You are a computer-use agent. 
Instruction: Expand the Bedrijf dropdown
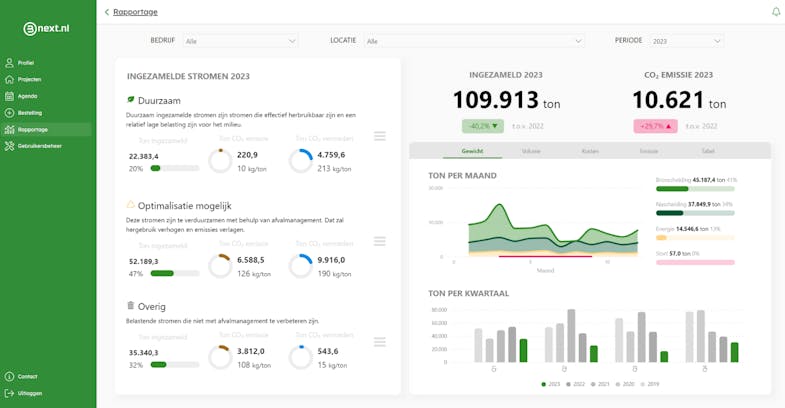[x=240, y=41]
